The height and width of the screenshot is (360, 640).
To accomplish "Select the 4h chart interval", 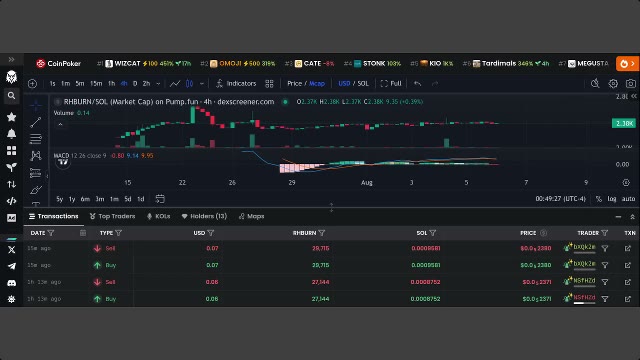I will click(x=124, y=84).
